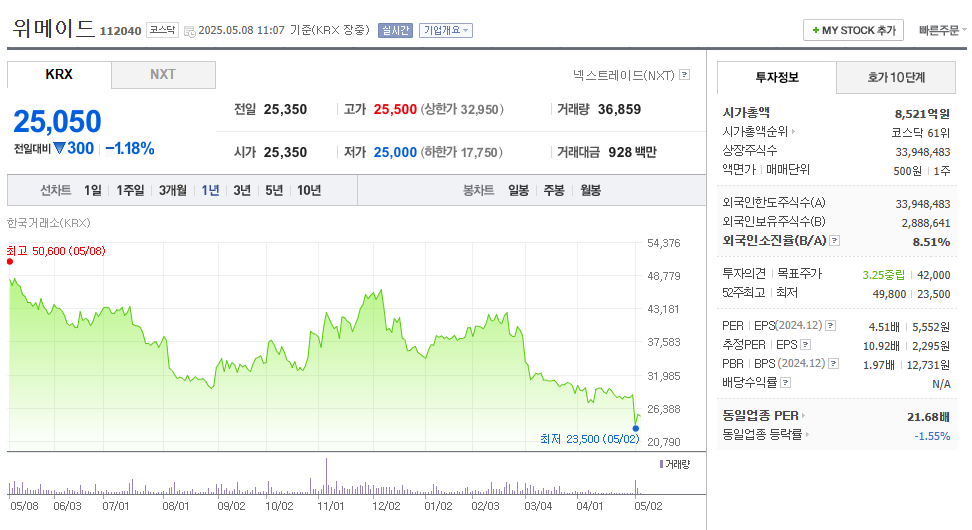Viewport: 972px width, 530px height.
Task: Click the 거래대금 value 928 백만
Action: (x=632, y=152)
